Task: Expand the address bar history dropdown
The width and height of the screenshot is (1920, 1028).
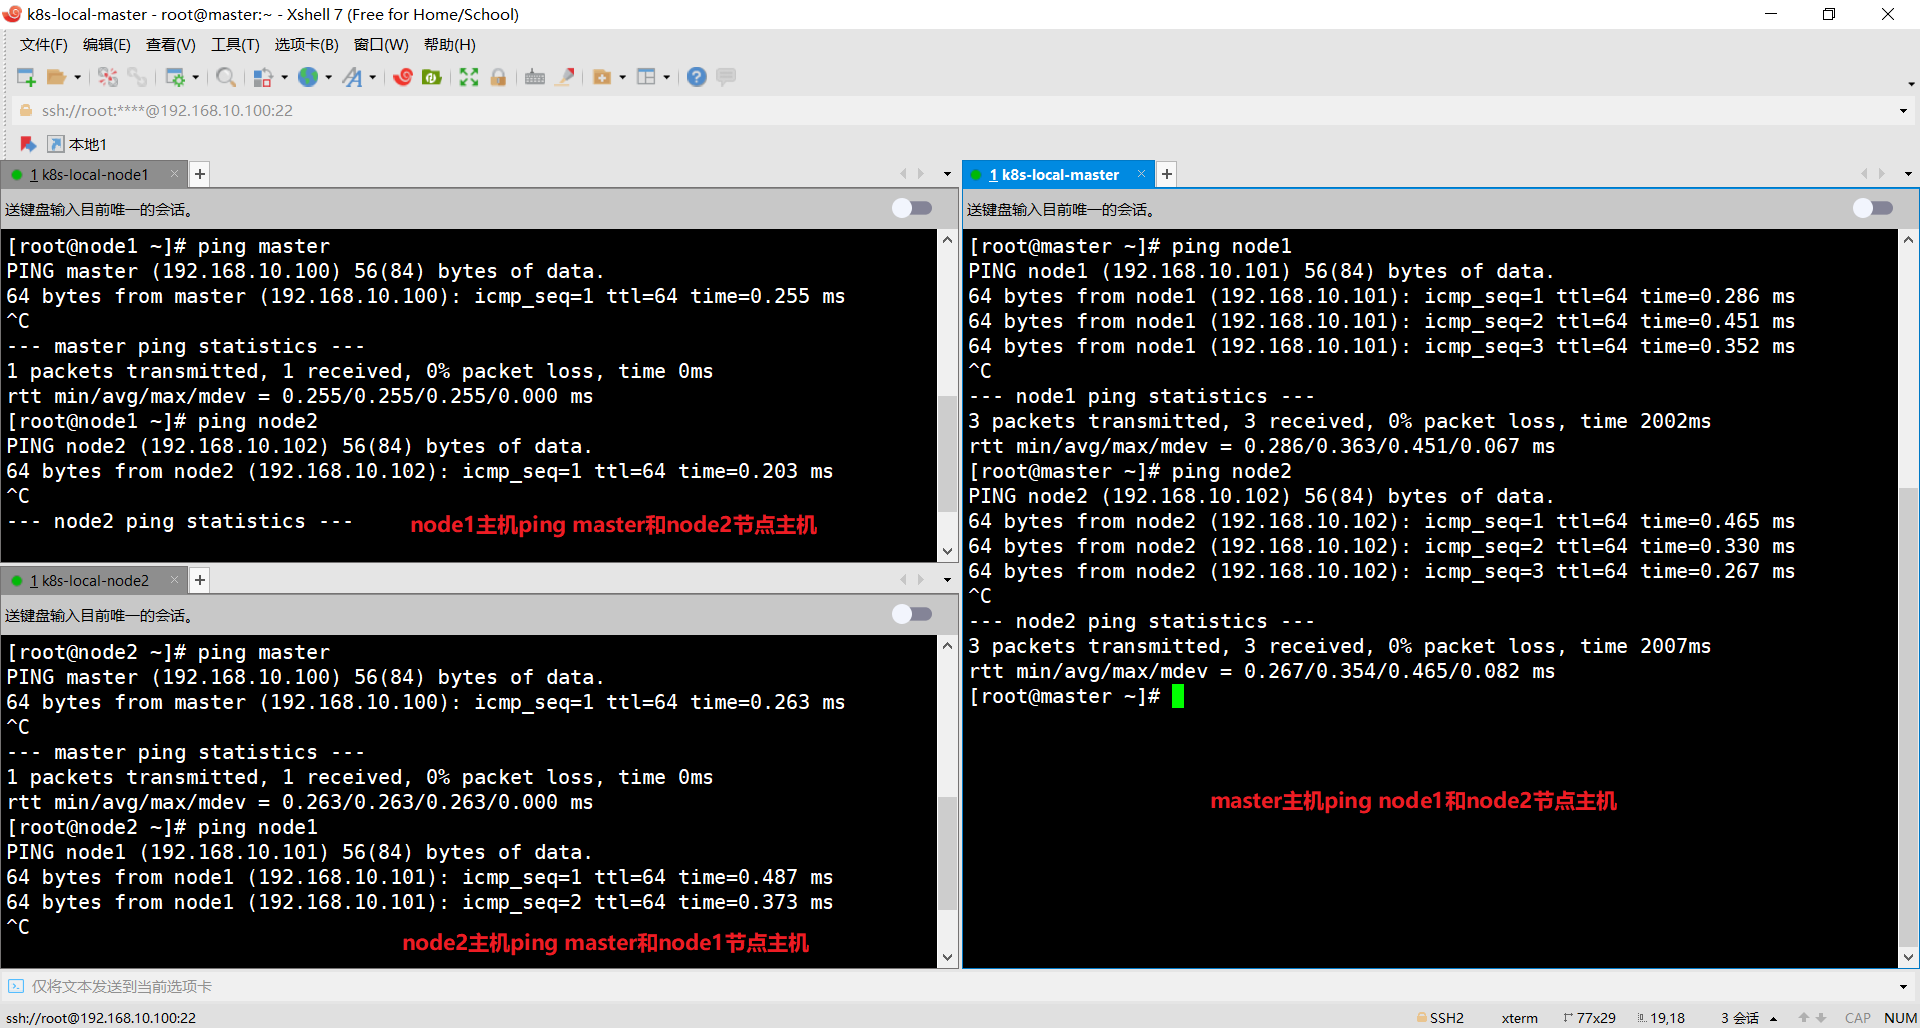Action: [x=1903, y=111]
